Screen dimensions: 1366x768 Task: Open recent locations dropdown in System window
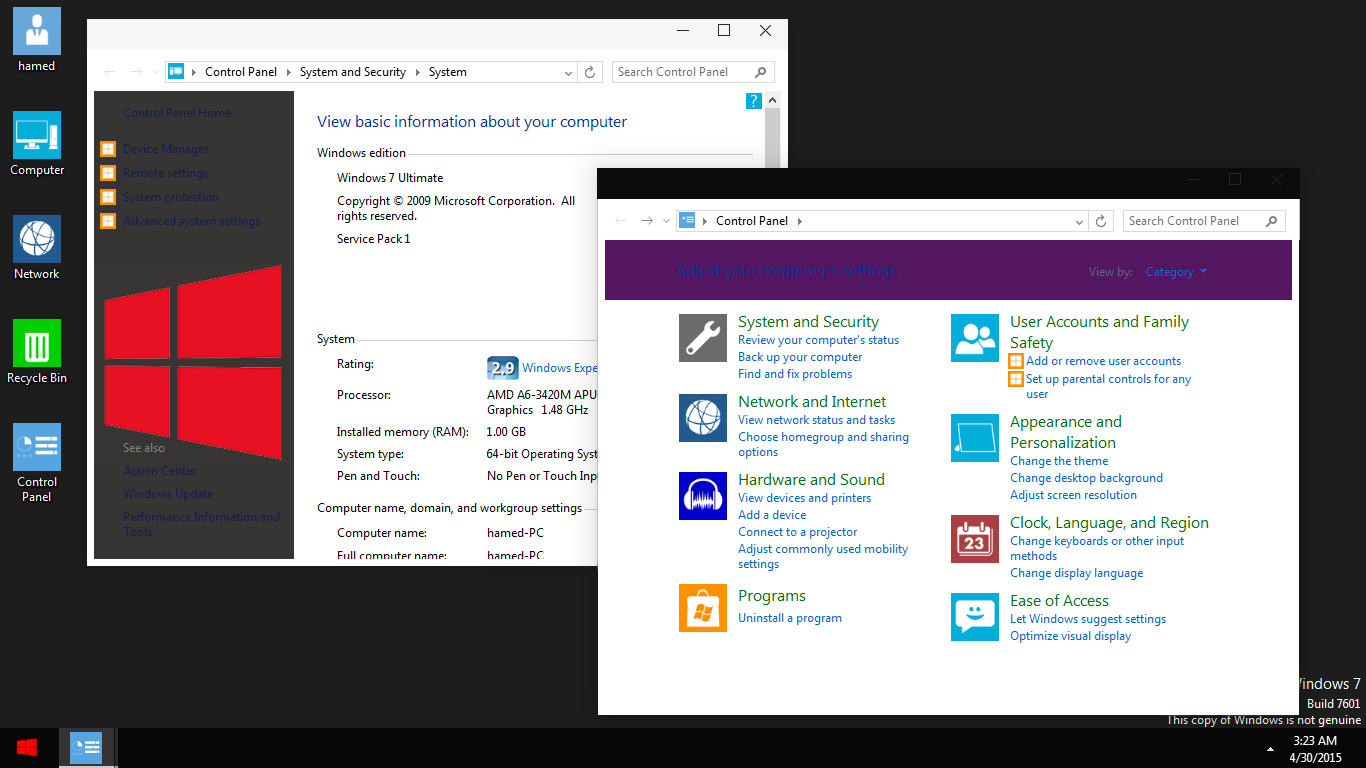(x=156, y=72)
